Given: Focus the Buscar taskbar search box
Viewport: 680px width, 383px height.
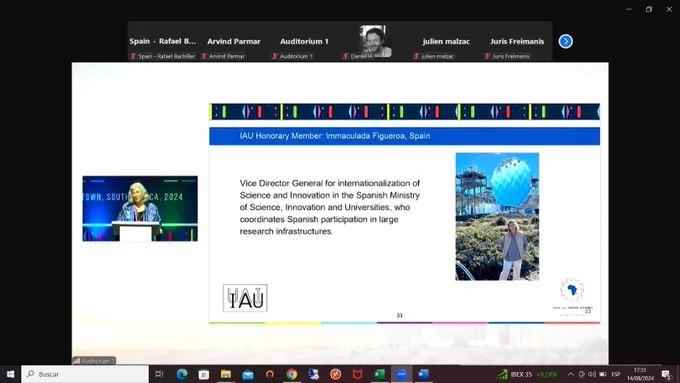Looking at the screenshot, I should pyautogui.click(x=85, y=374).
